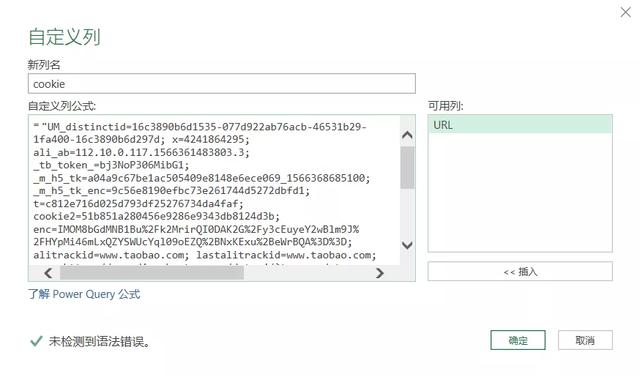
Task: Click empty area of the 可用列 list
Action: (x=520, y=192)
